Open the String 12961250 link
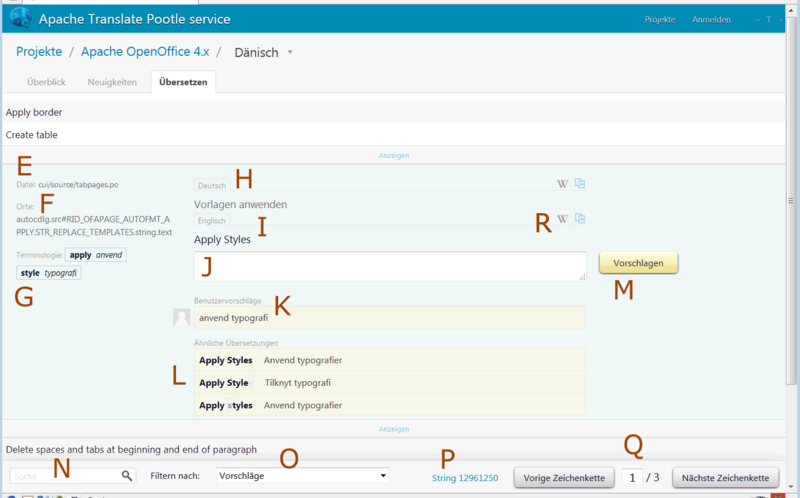800x498 pixels. (x=464, y=478)
